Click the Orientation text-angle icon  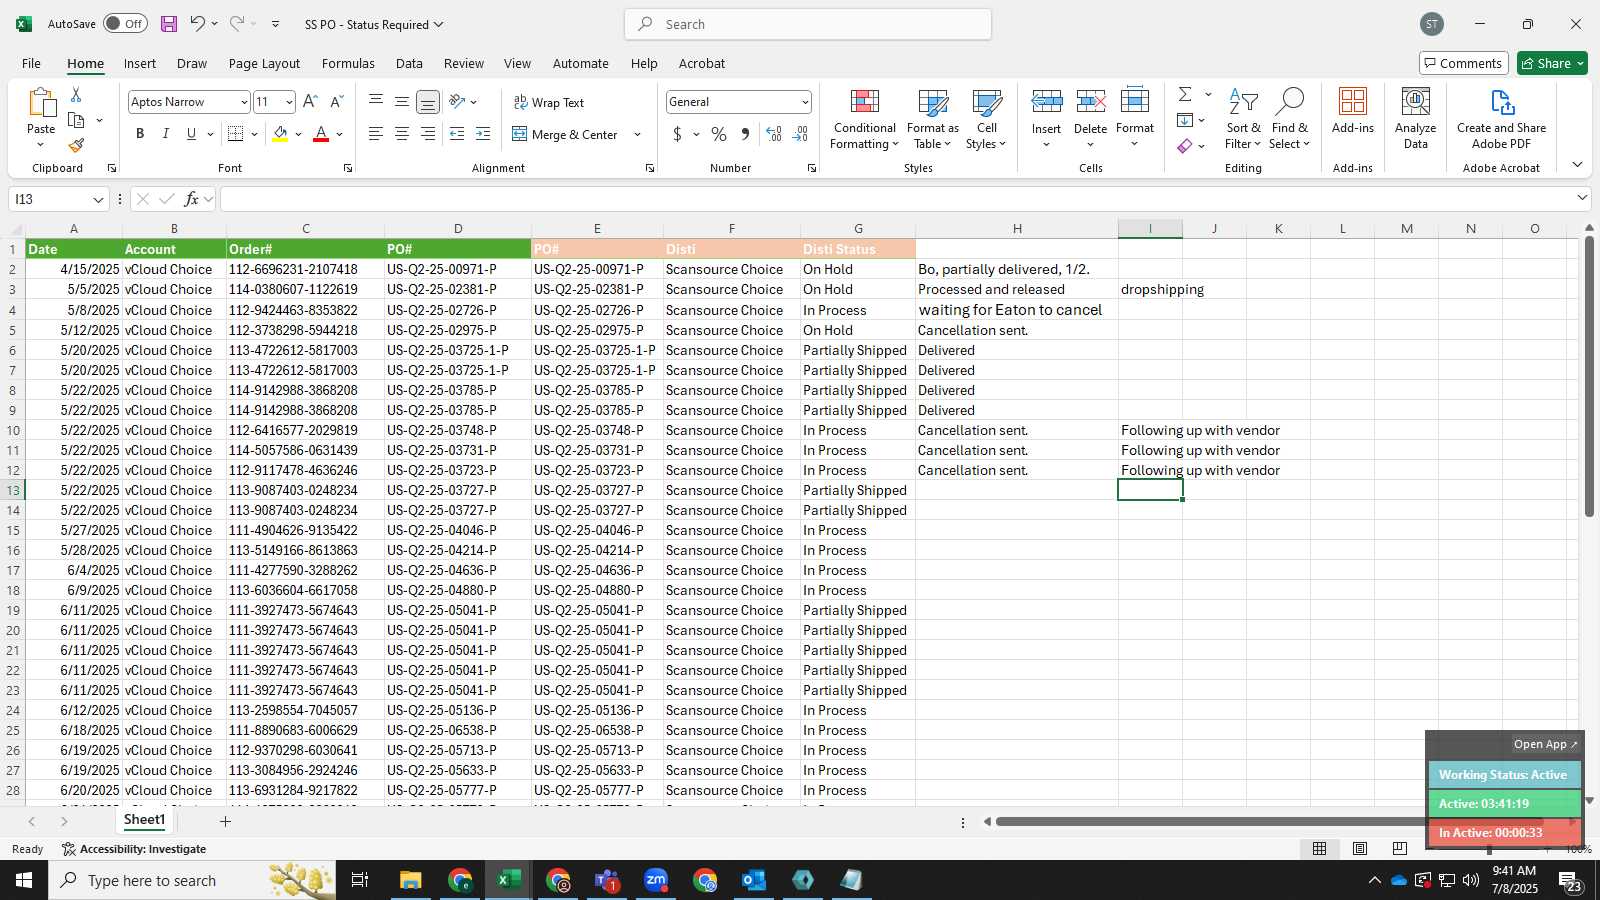[x=457, y=102]
